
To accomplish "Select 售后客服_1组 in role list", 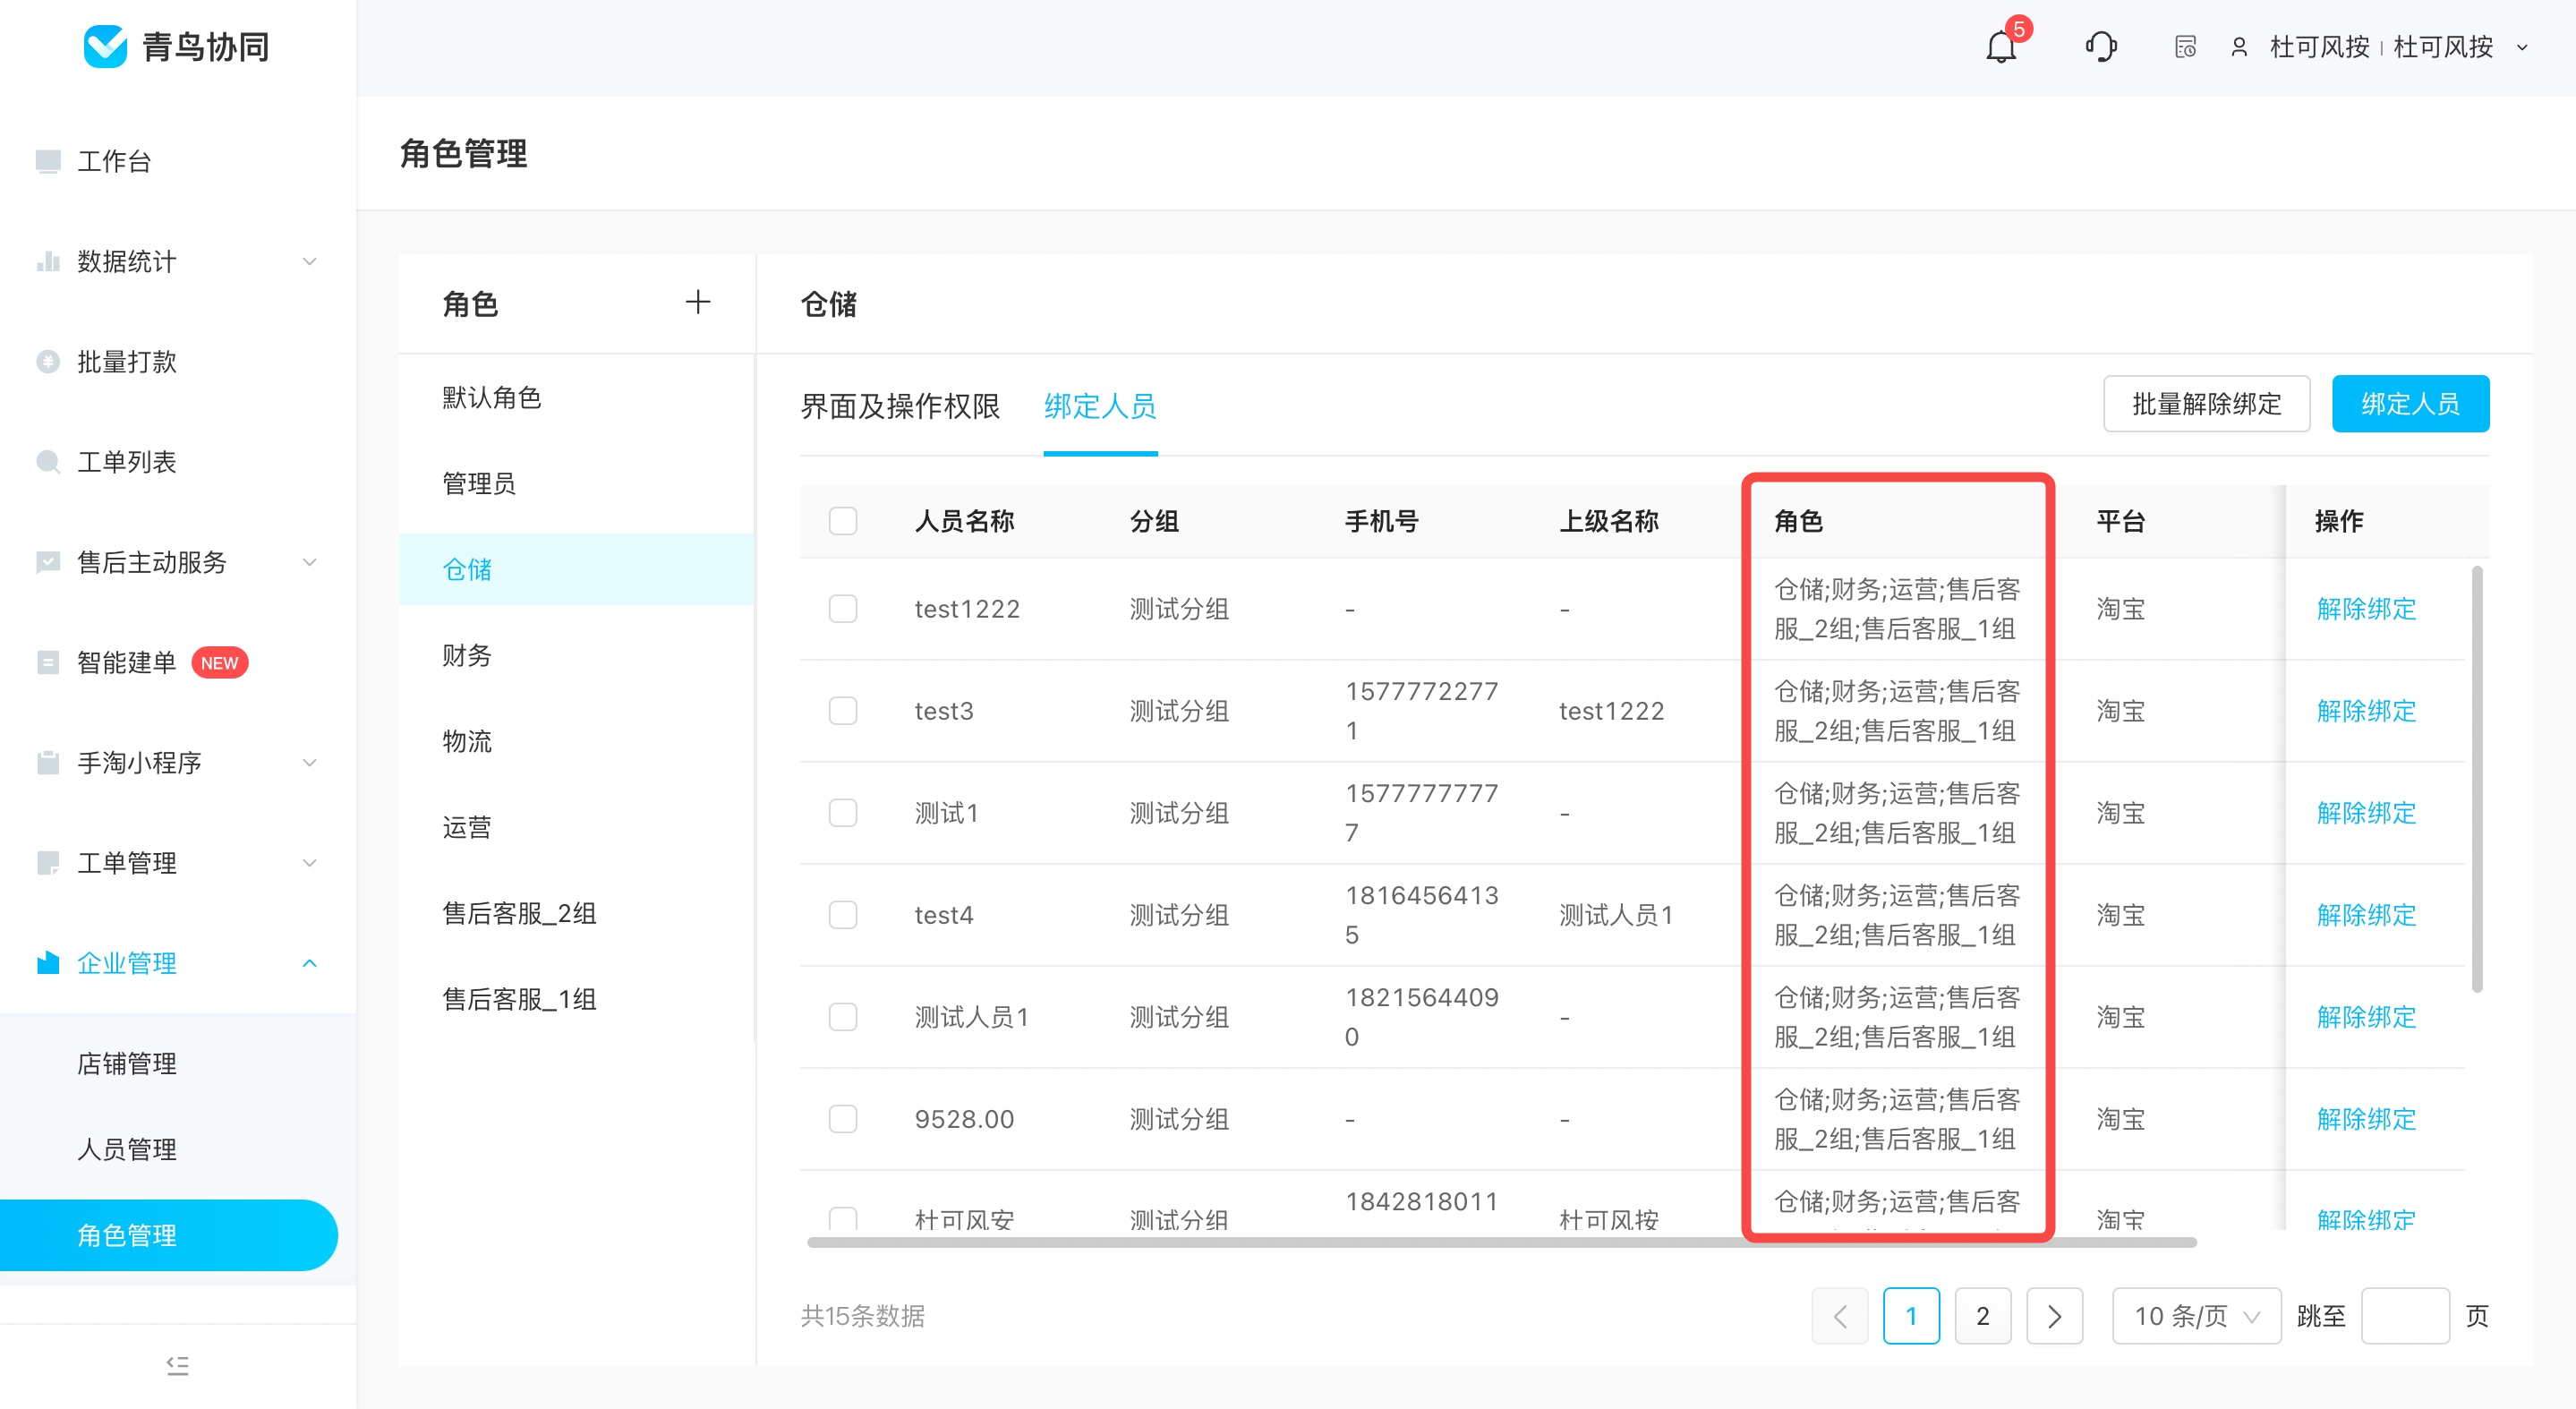I will pos(577,999).
